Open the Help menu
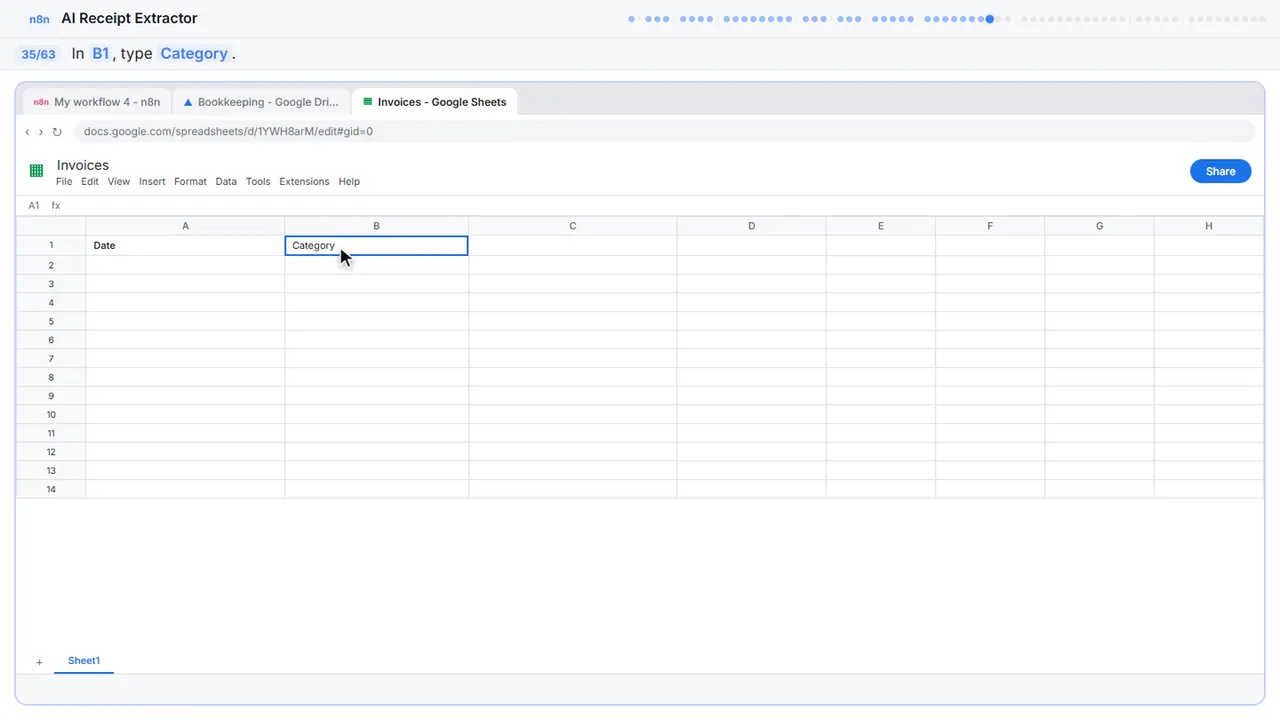This screenshot has height=720, width=1280. tap(349, 182)
